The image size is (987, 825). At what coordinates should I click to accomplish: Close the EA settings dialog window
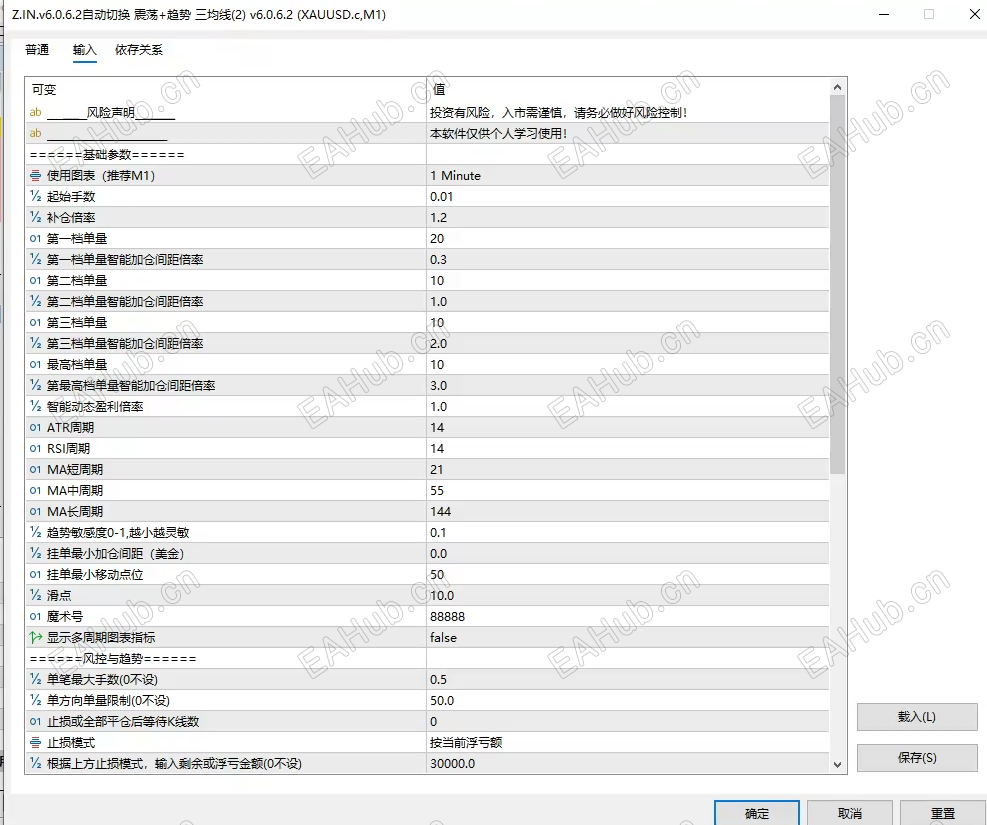point(974,14)
